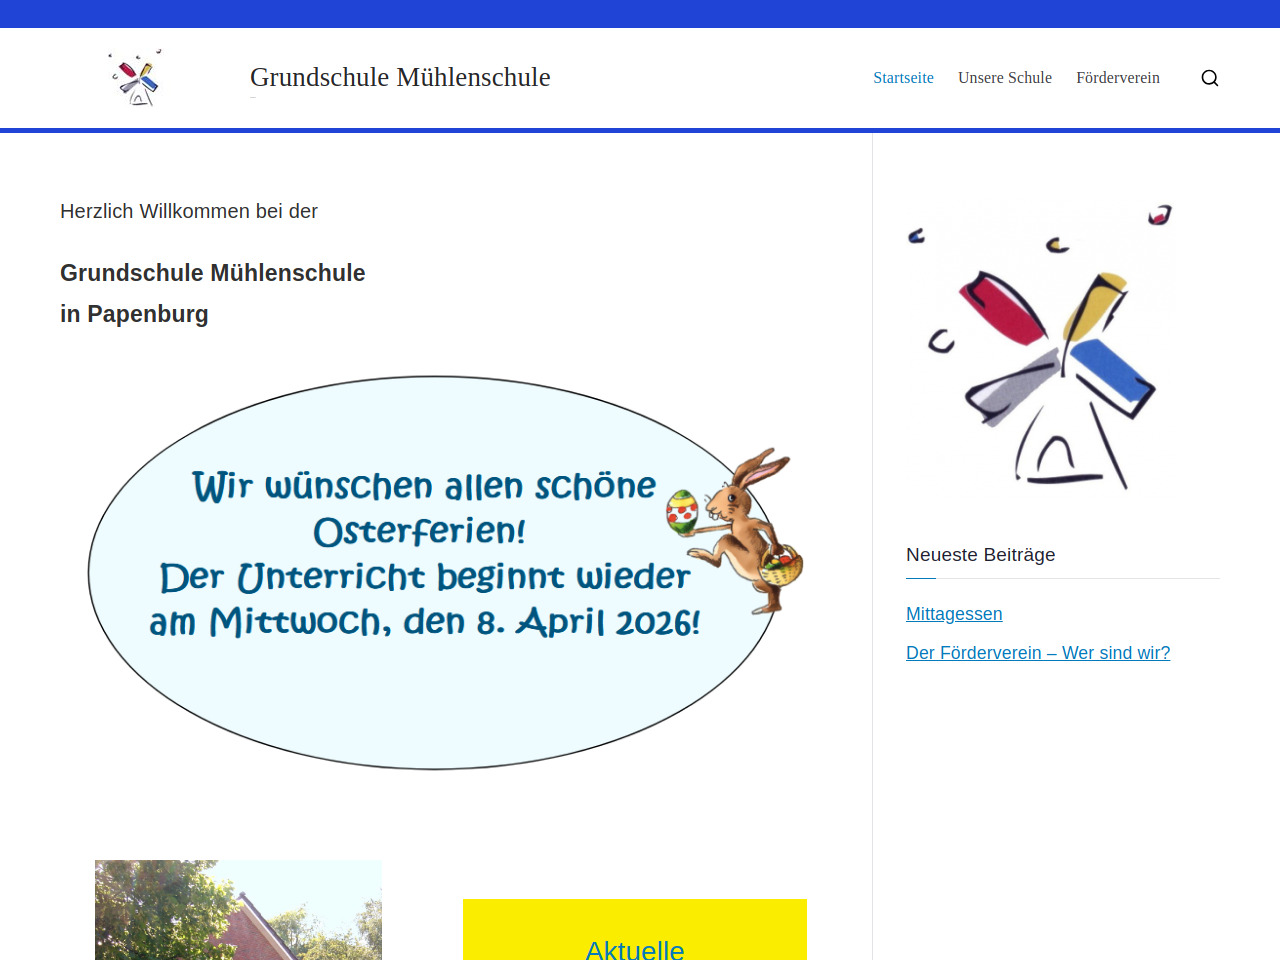1280x960 pixels.
Task: Click the red blade of sidebar windmill
Action: click(1001, 308)
